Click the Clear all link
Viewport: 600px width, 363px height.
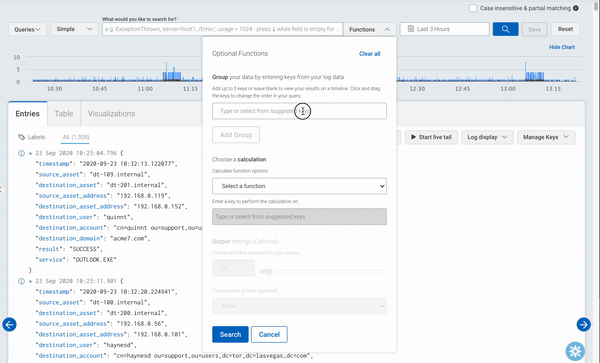coord(370,54)
